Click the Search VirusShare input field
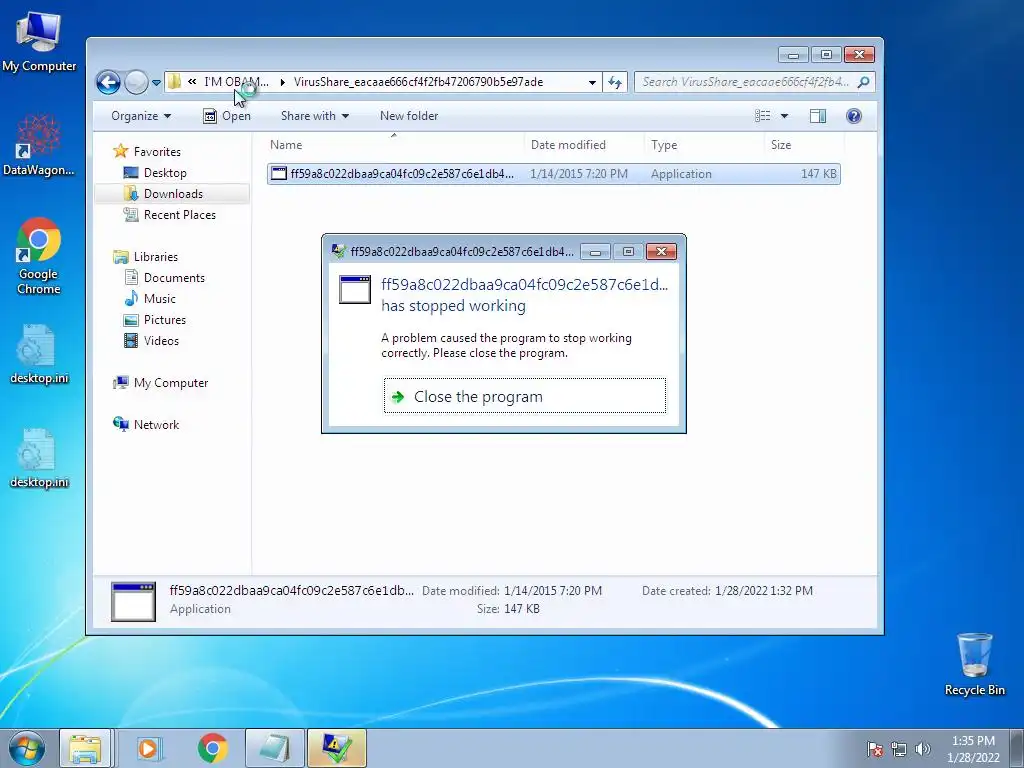The image size is (1024, 768). [x=744, y=82]
